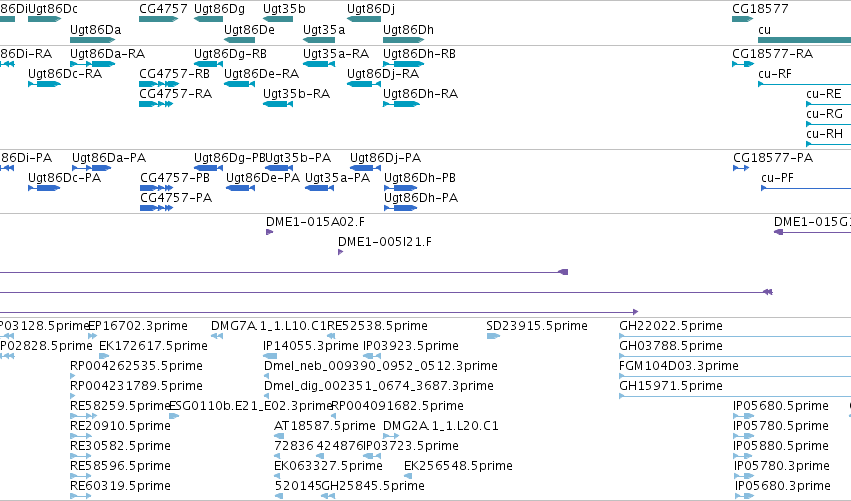This screenshot has width=851, height=501.
Task: Select the cu-RH transcript label
Action: coord(824,134)
